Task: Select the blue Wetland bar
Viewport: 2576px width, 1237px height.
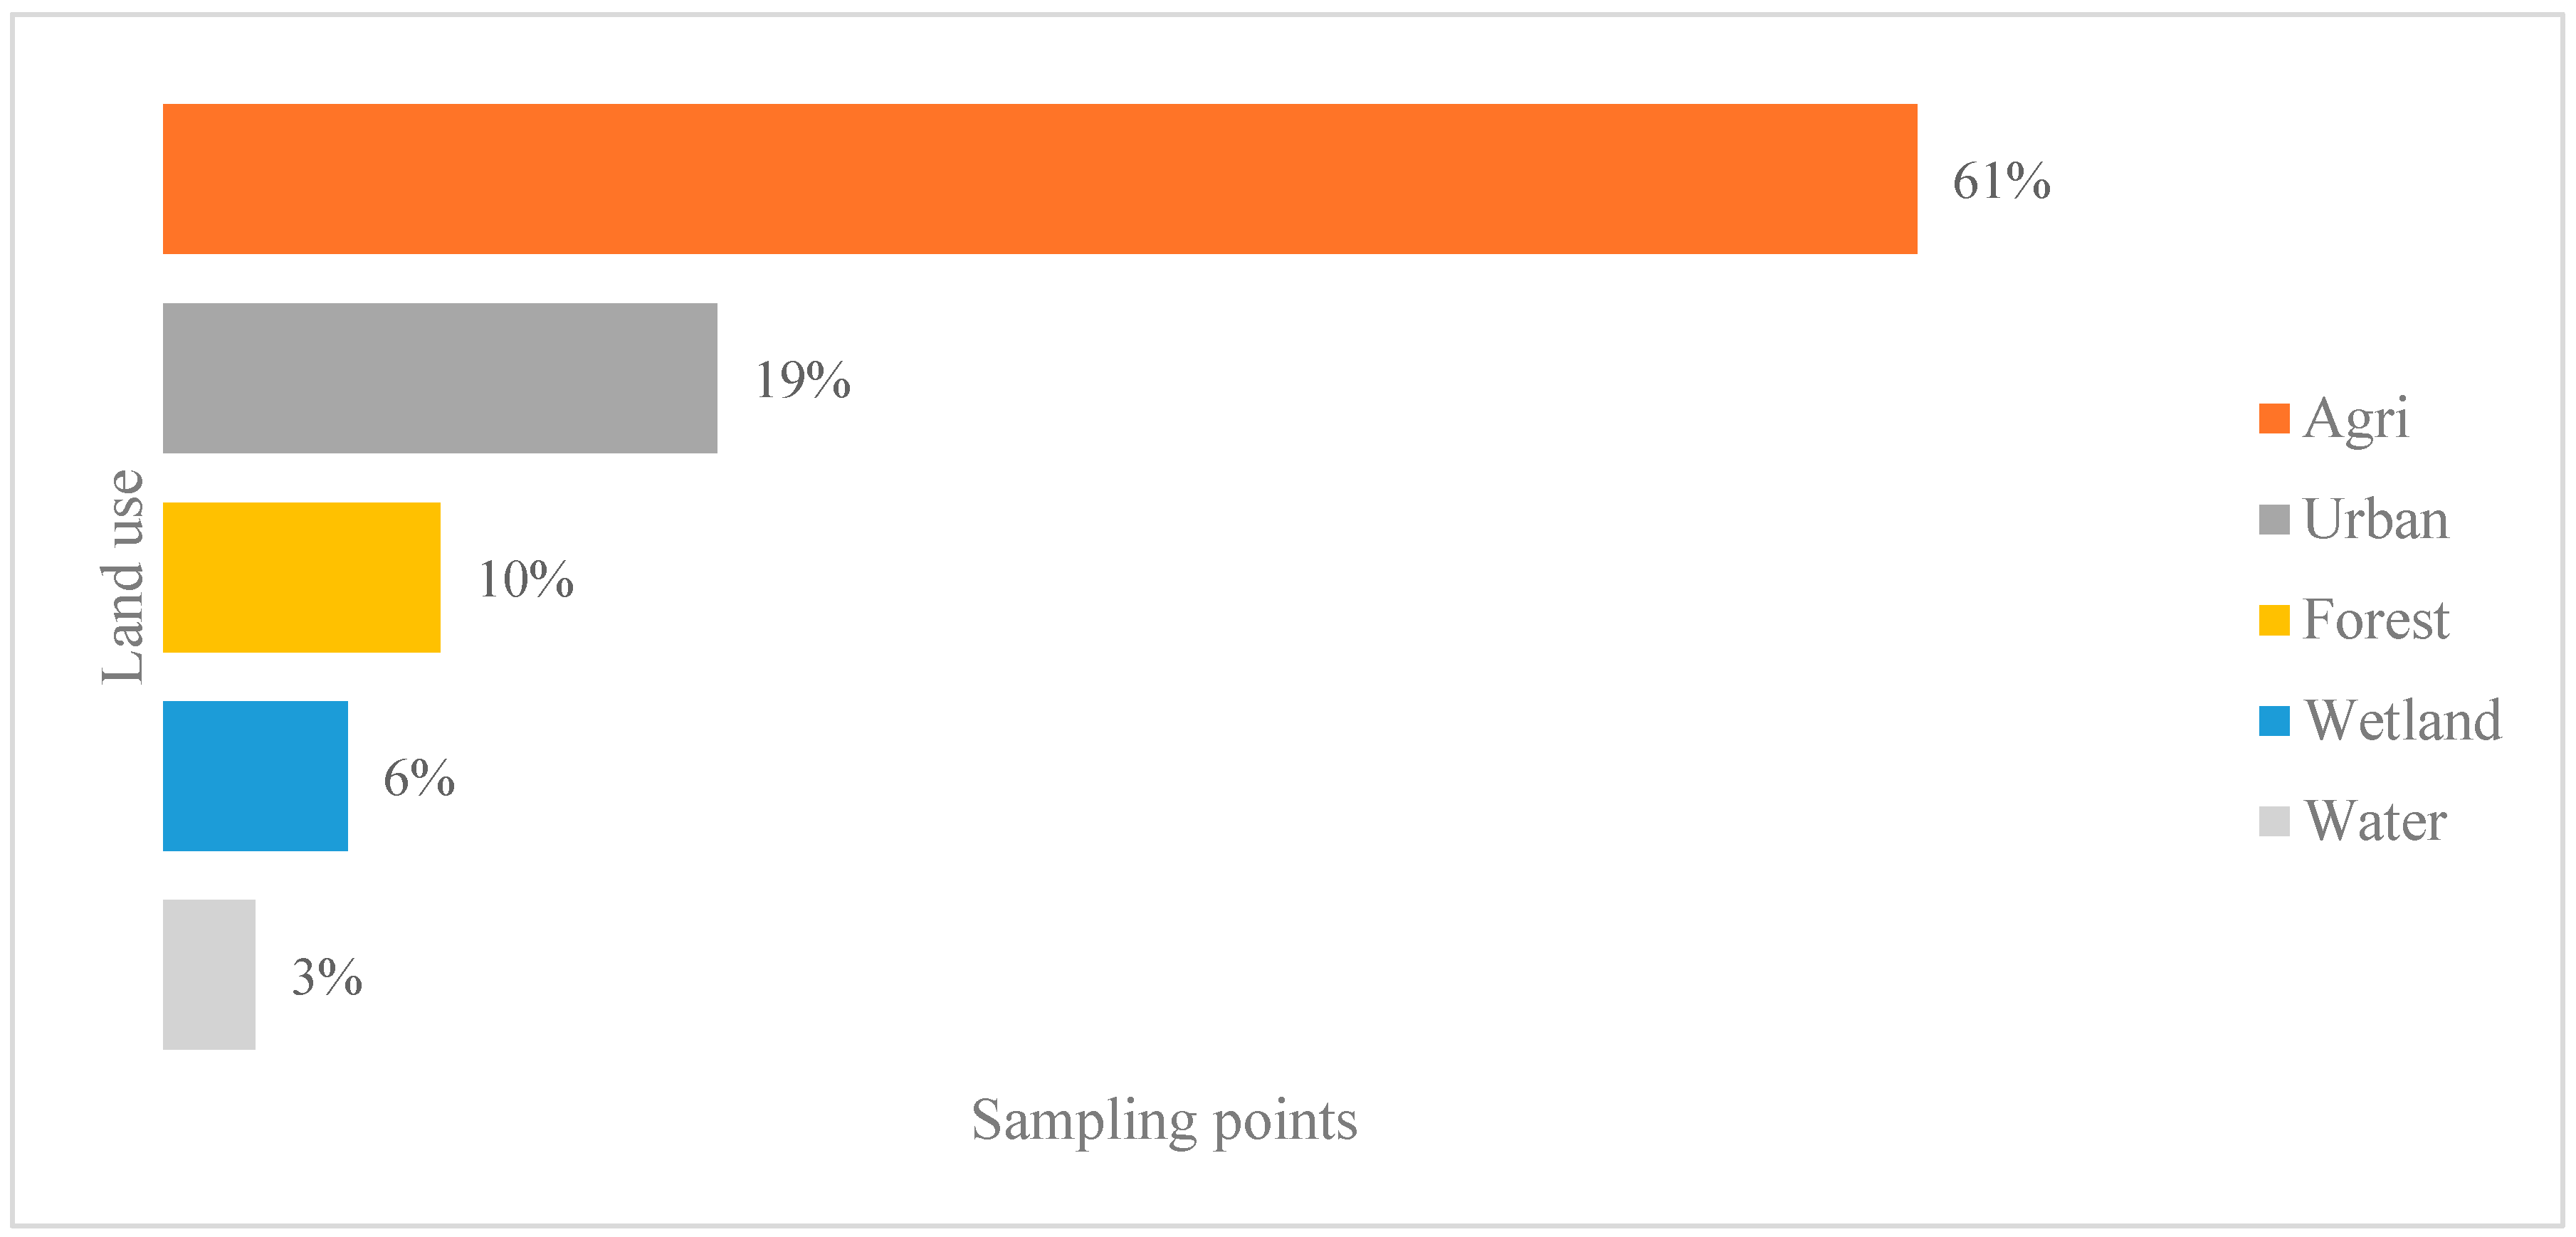Action: [255, 776]
